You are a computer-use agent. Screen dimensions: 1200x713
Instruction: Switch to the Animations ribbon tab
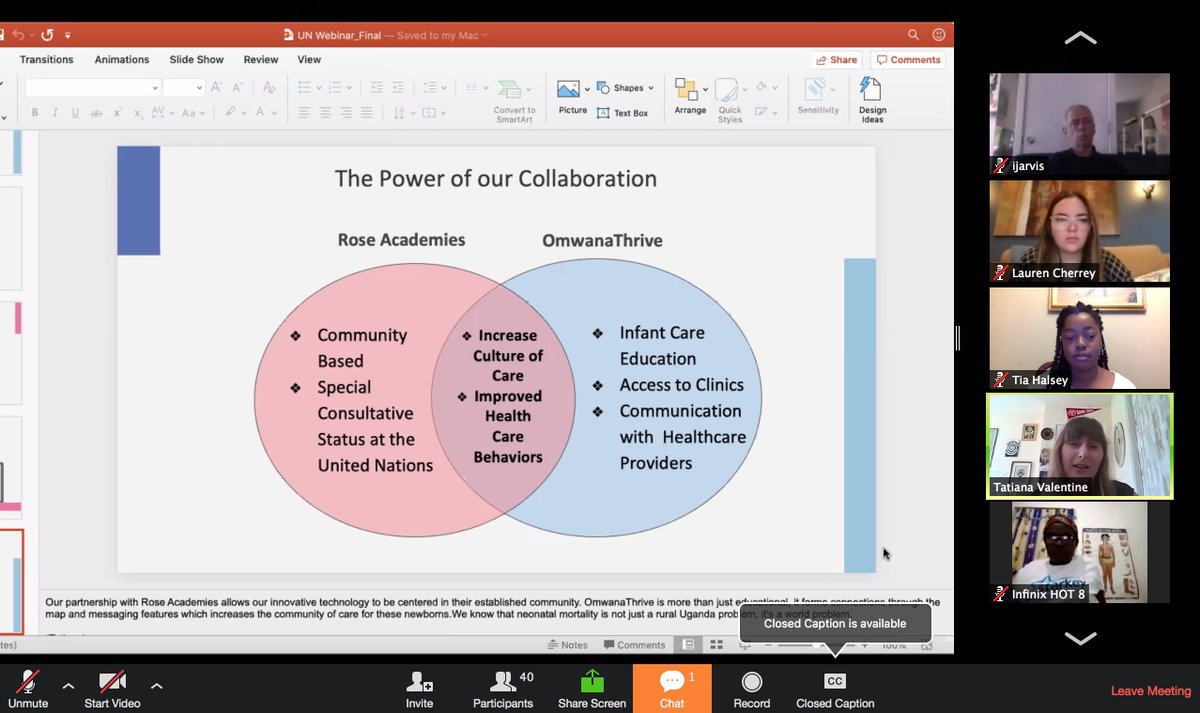click(x=122, y=60)
